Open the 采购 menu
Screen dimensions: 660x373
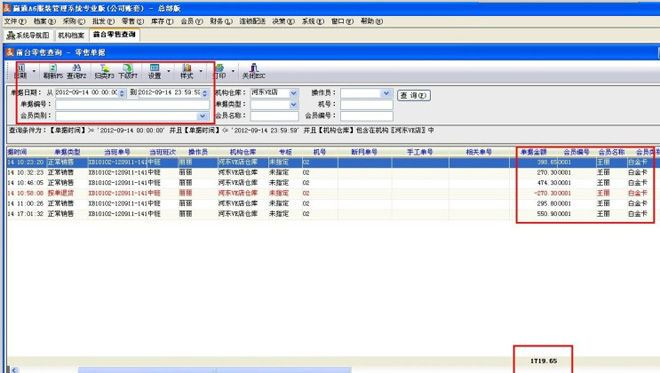coord(74,21)
